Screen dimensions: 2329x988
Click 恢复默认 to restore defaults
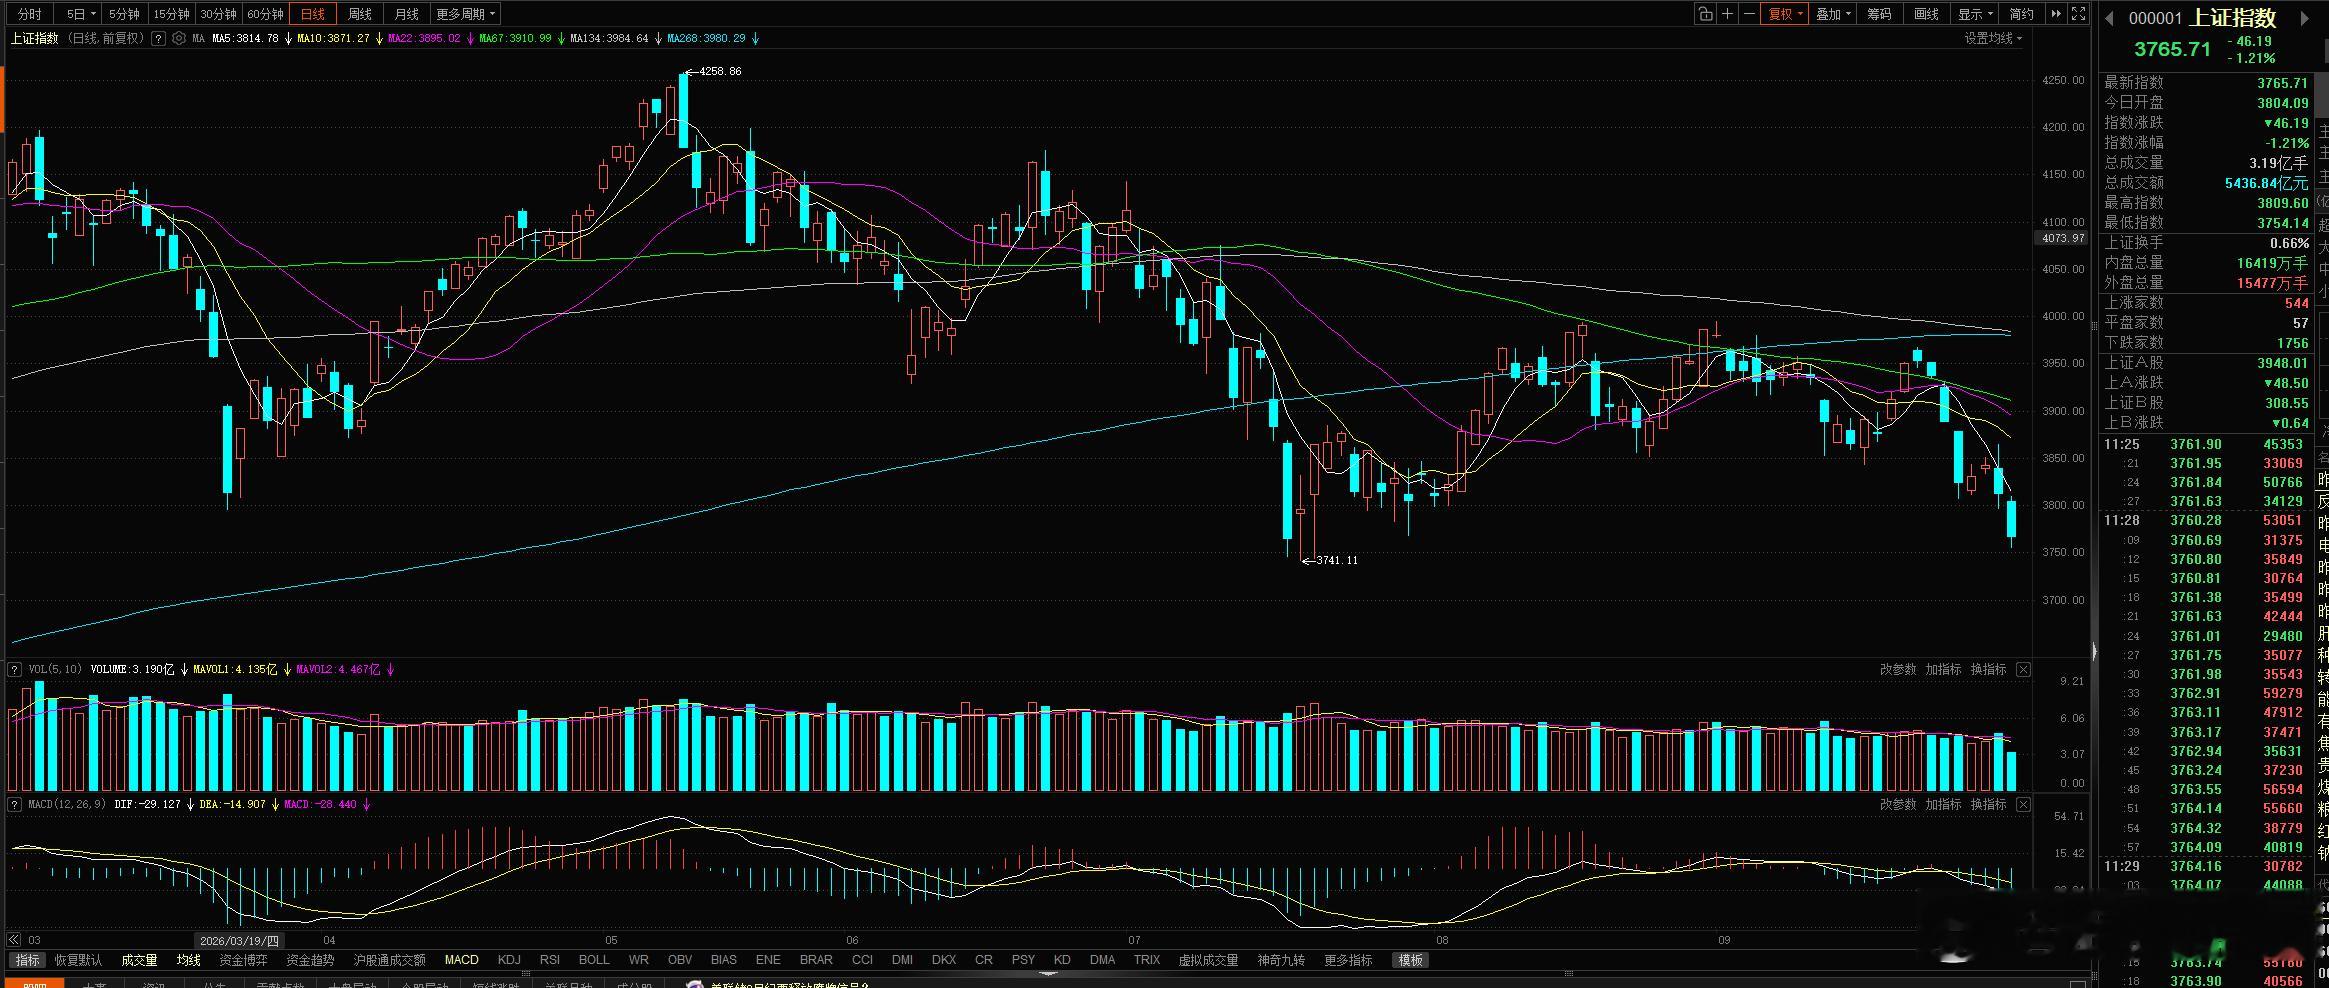click(x=78, y=960)
